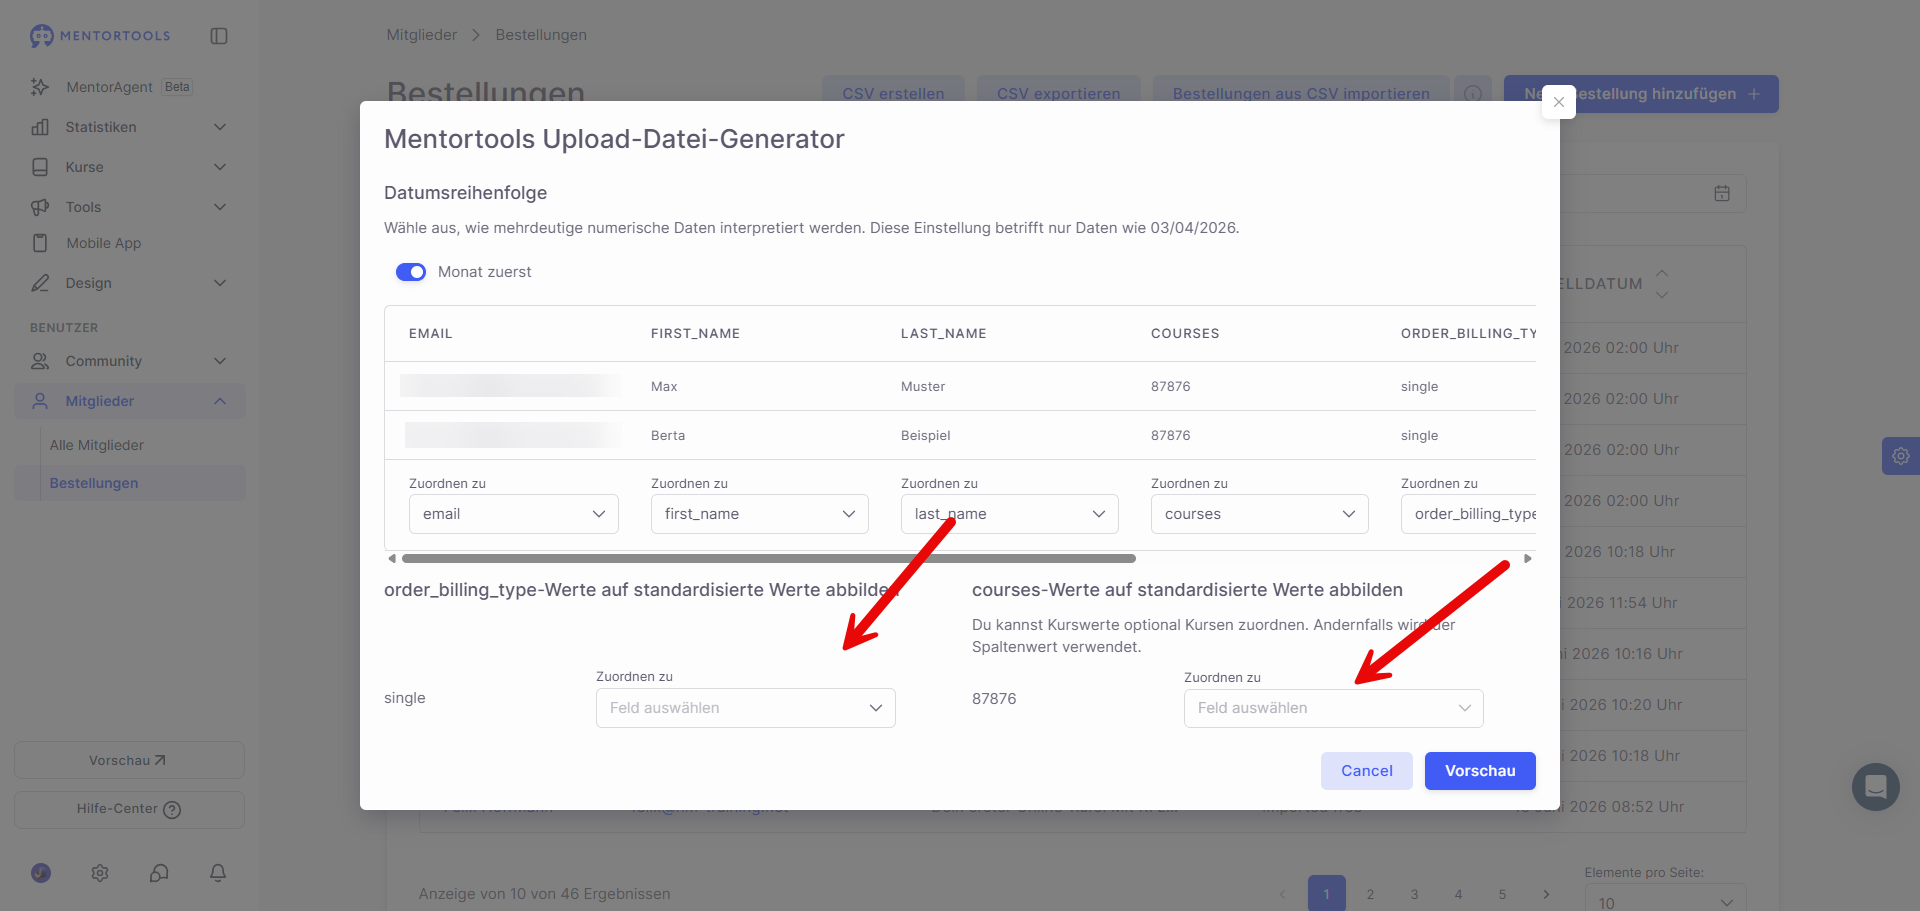
Task: Click the Statistiken chart icon
Action: point(40,127)
